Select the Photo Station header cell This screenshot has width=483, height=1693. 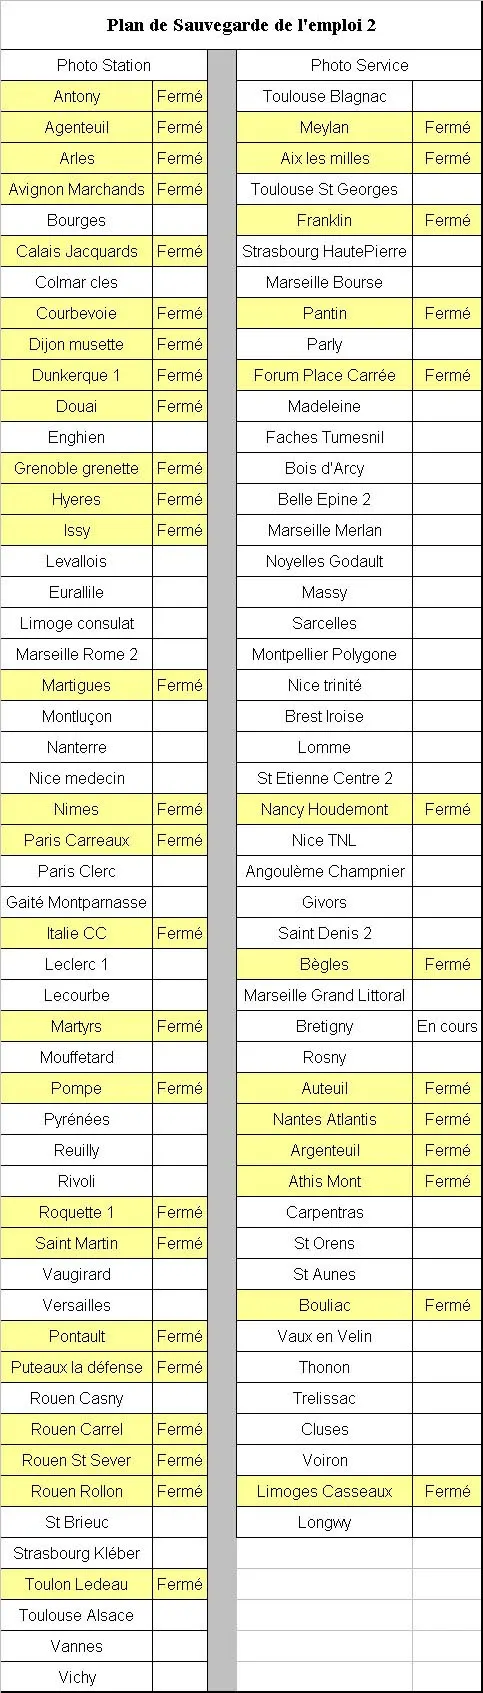point(104,65)
